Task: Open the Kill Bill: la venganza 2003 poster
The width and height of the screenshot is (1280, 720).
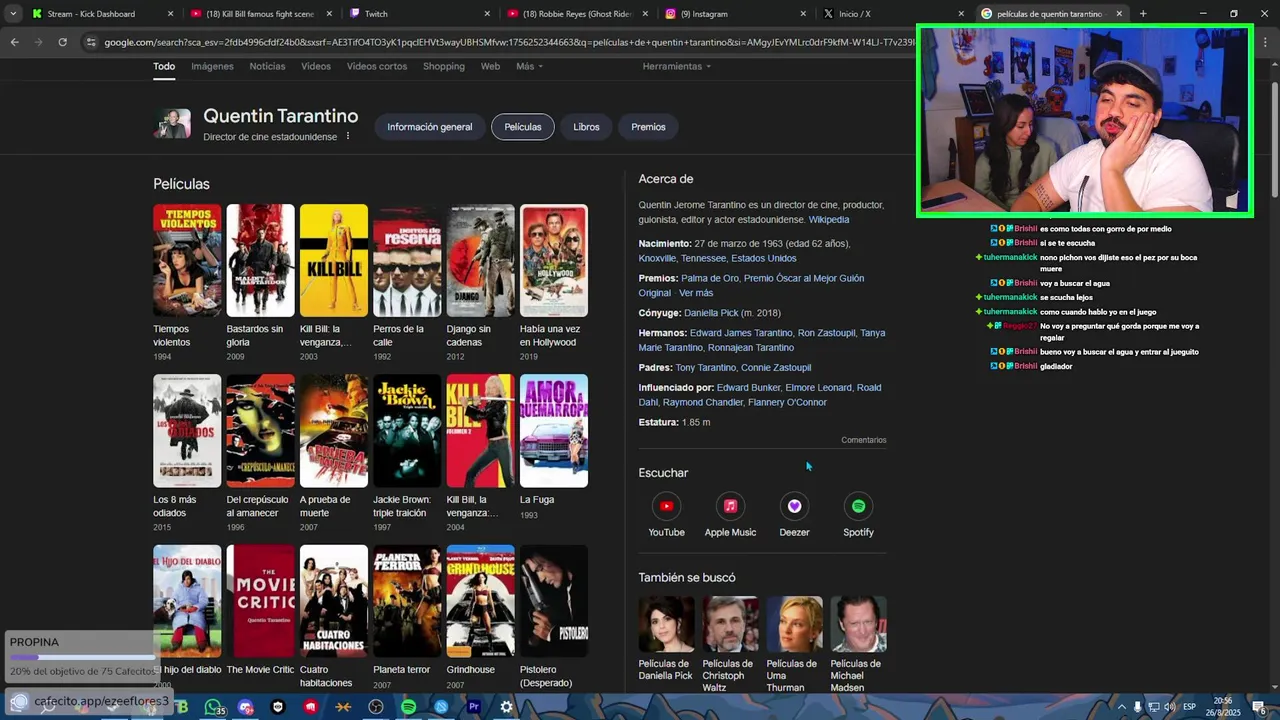Action: (334, 260)
